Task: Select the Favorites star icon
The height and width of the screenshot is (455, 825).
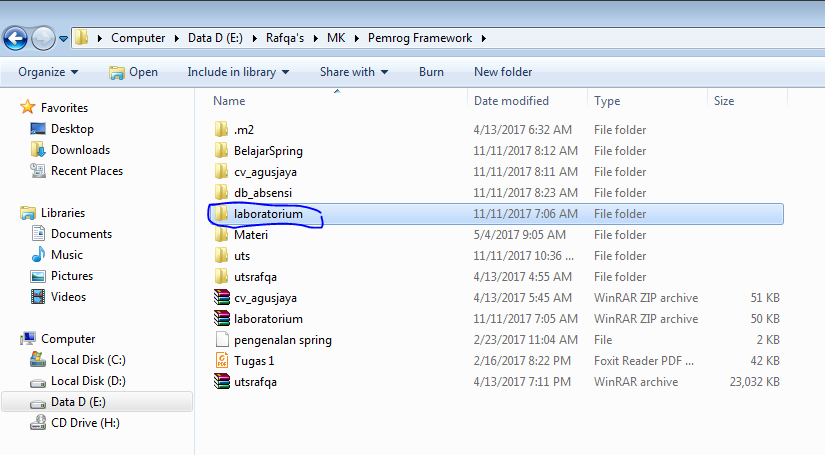Action: pyautogui.click(x=27, y=107)
